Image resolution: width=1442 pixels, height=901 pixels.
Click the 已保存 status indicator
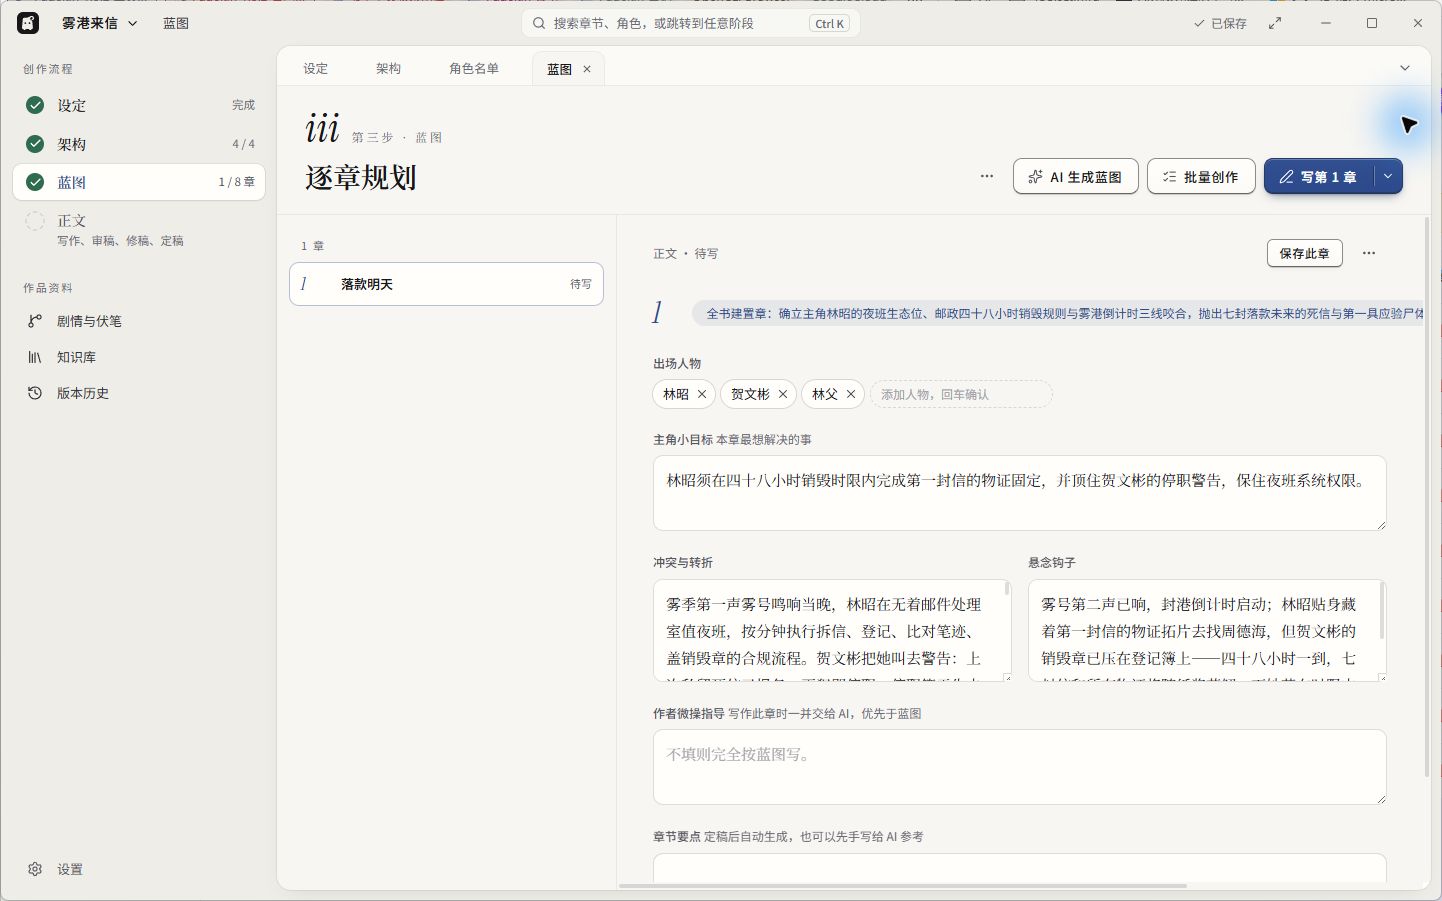1220,23
